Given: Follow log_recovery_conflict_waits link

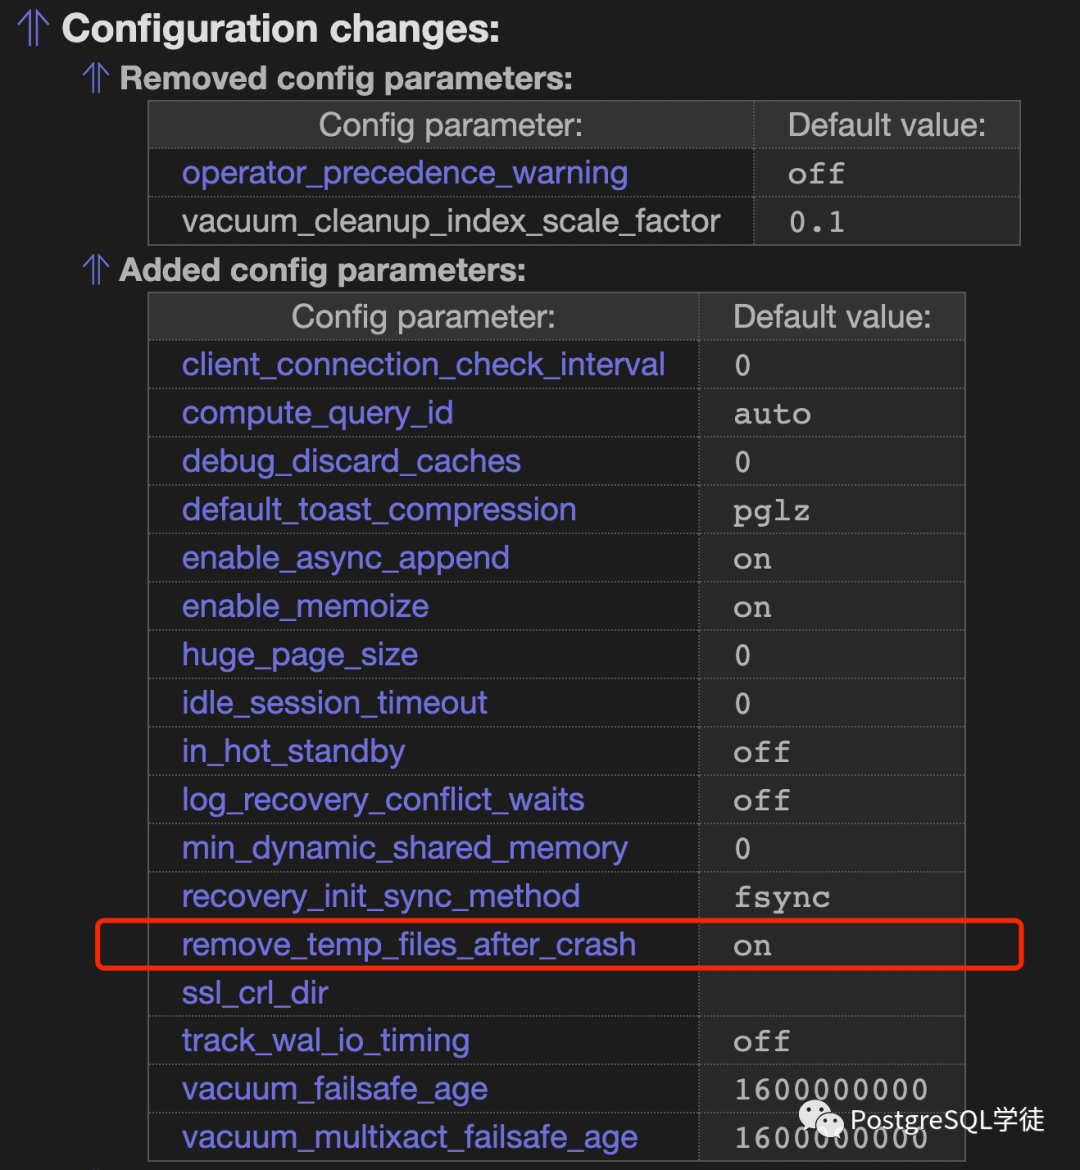Looking at the screenshot, I should (383, 800).
